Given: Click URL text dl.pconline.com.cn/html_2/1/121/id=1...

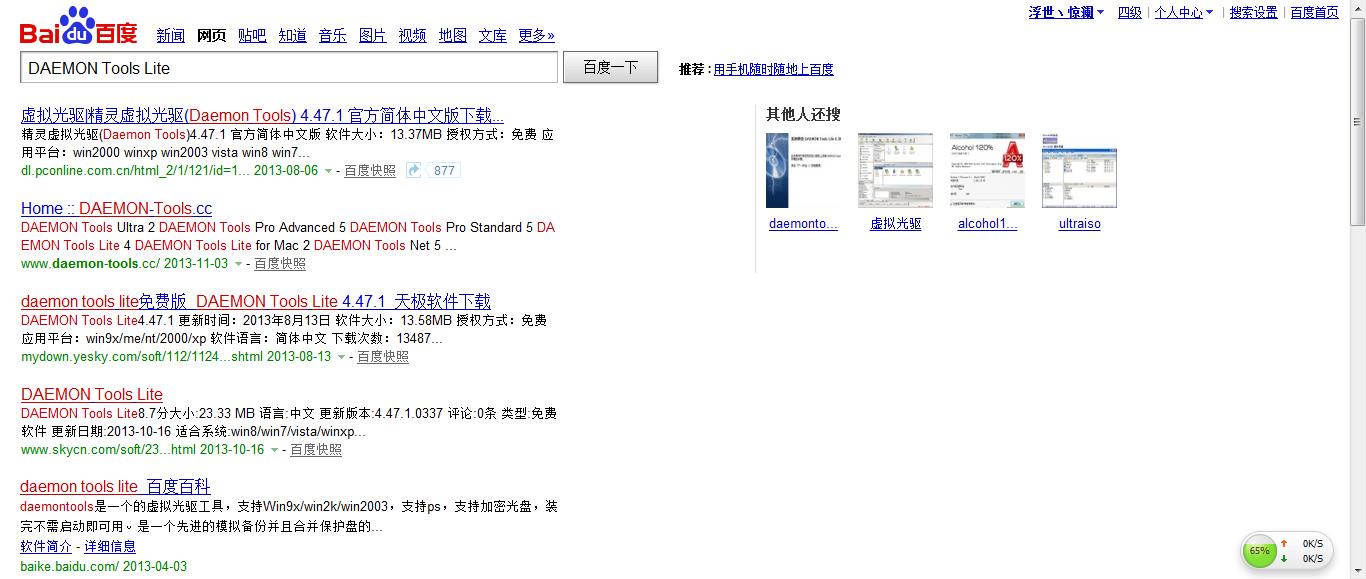Looking at the screenshot, I should [x=135, y=171].
